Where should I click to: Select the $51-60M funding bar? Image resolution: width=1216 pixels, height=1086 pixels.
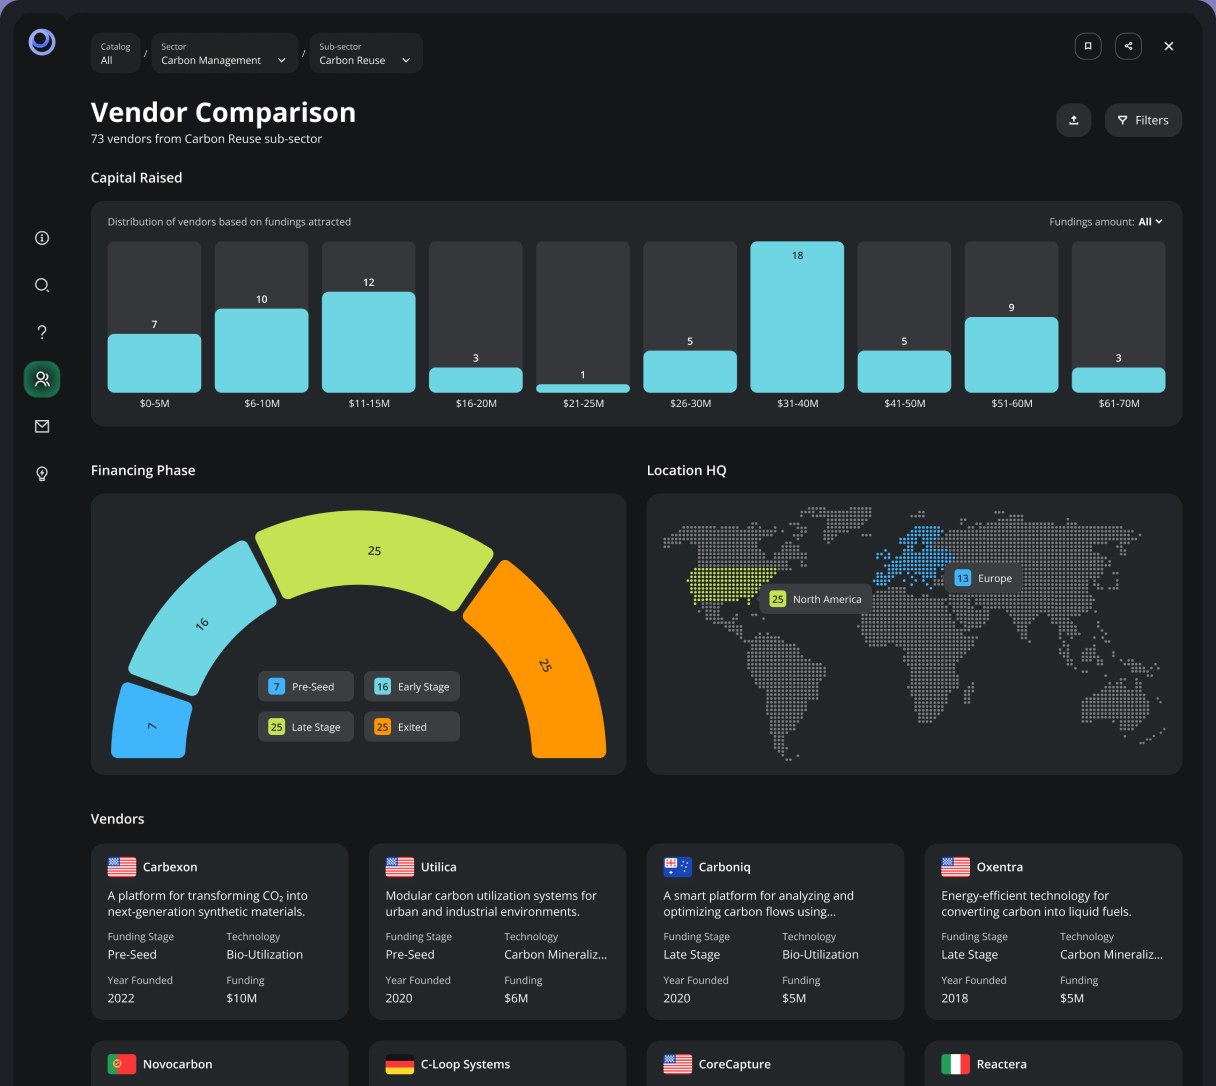pyautogui.click(x=1011, y=355)
